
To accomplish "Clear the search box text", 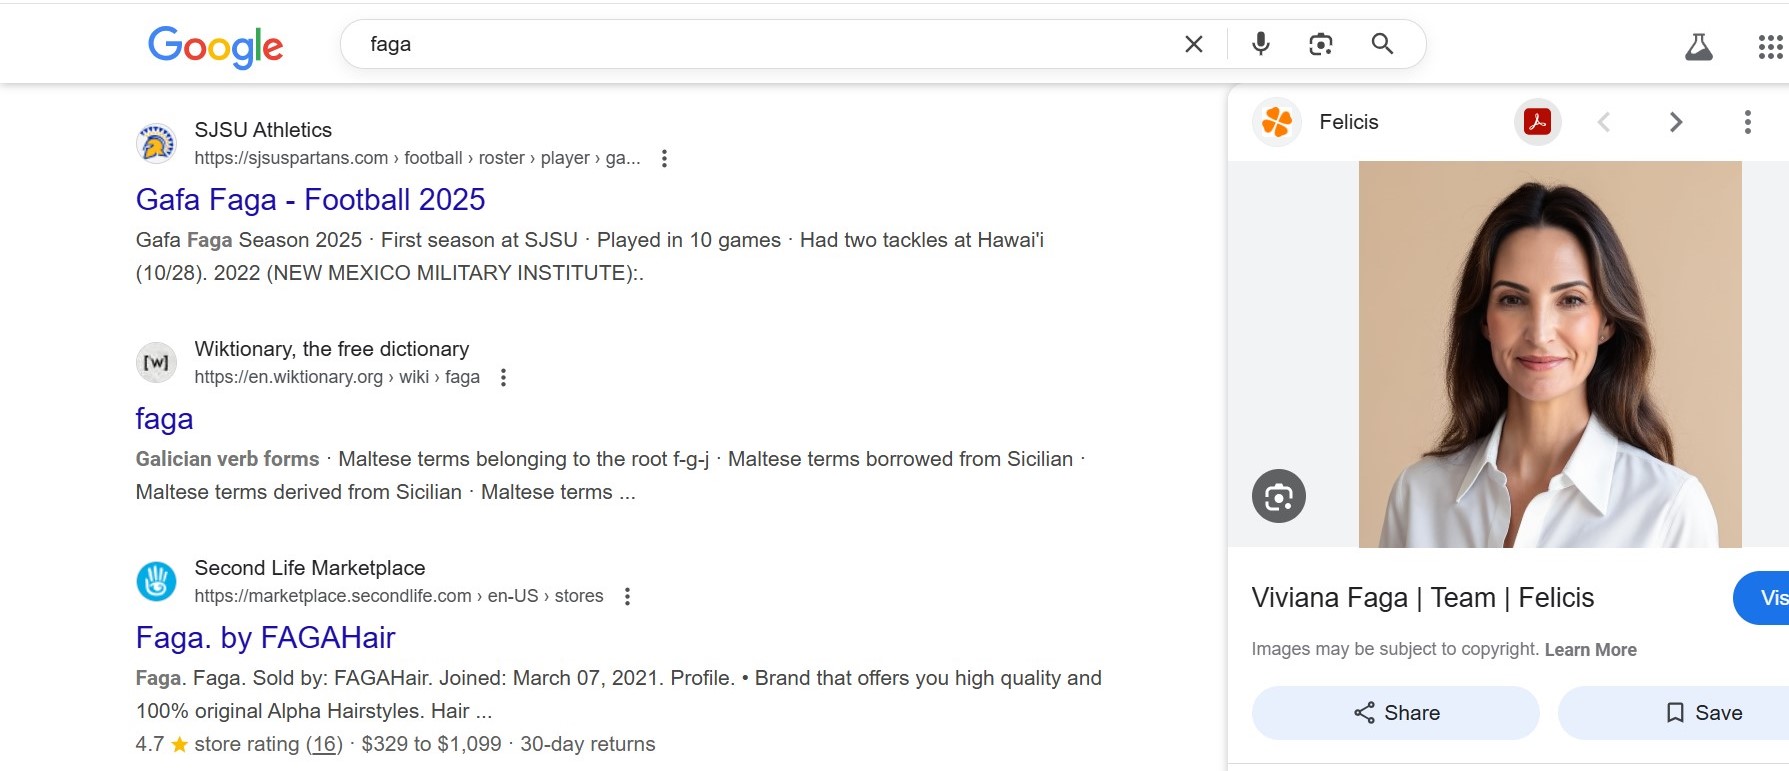I will (x=1193, y=44).
